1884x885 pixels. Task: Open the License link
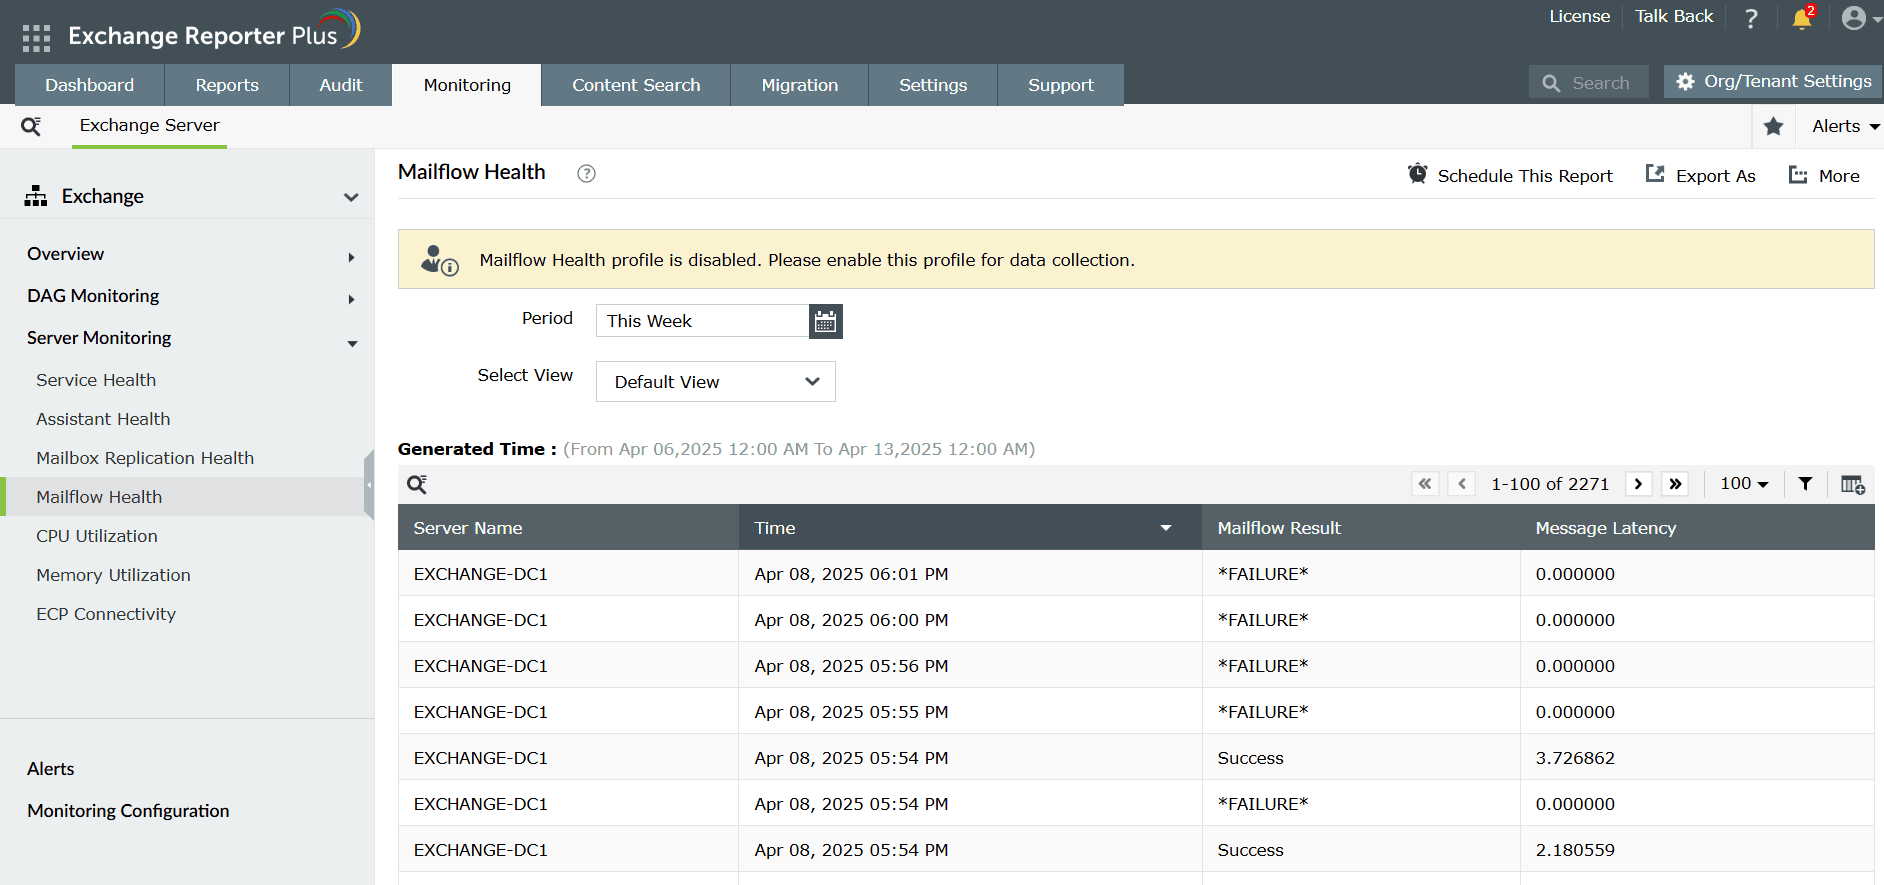tap(1580, 17)
